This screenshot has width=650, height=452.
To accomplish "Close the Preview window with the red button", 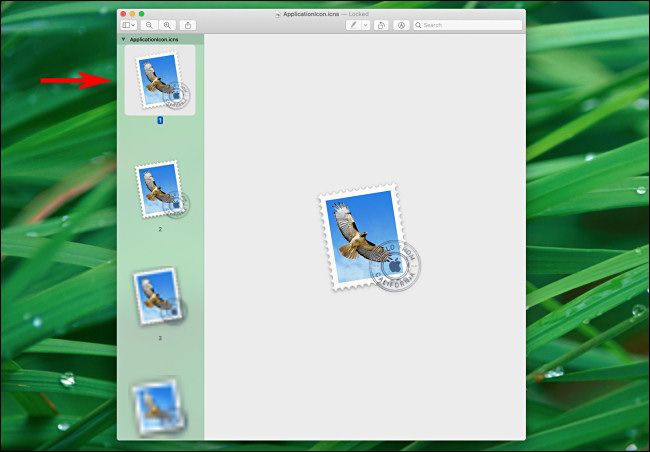I will tap(123, 14).
